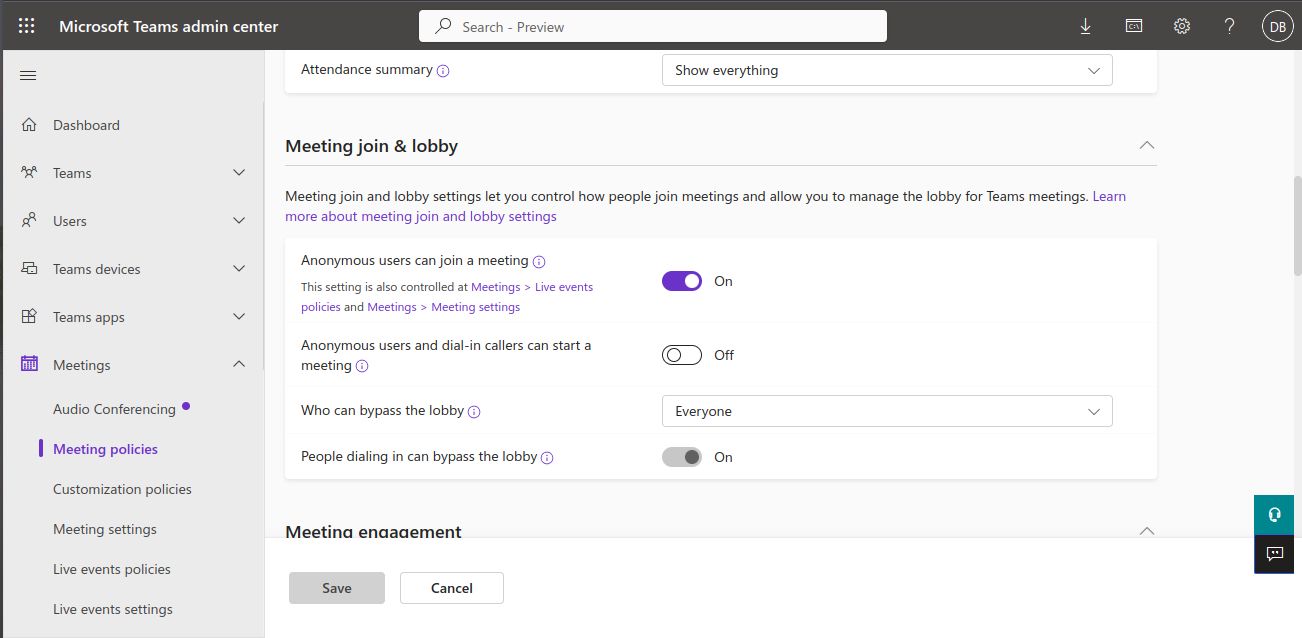The width and height of the screenshot is (1302, 638).
Task: Select Meeting settings in the sidebar
Action: (x=105, y=529)
